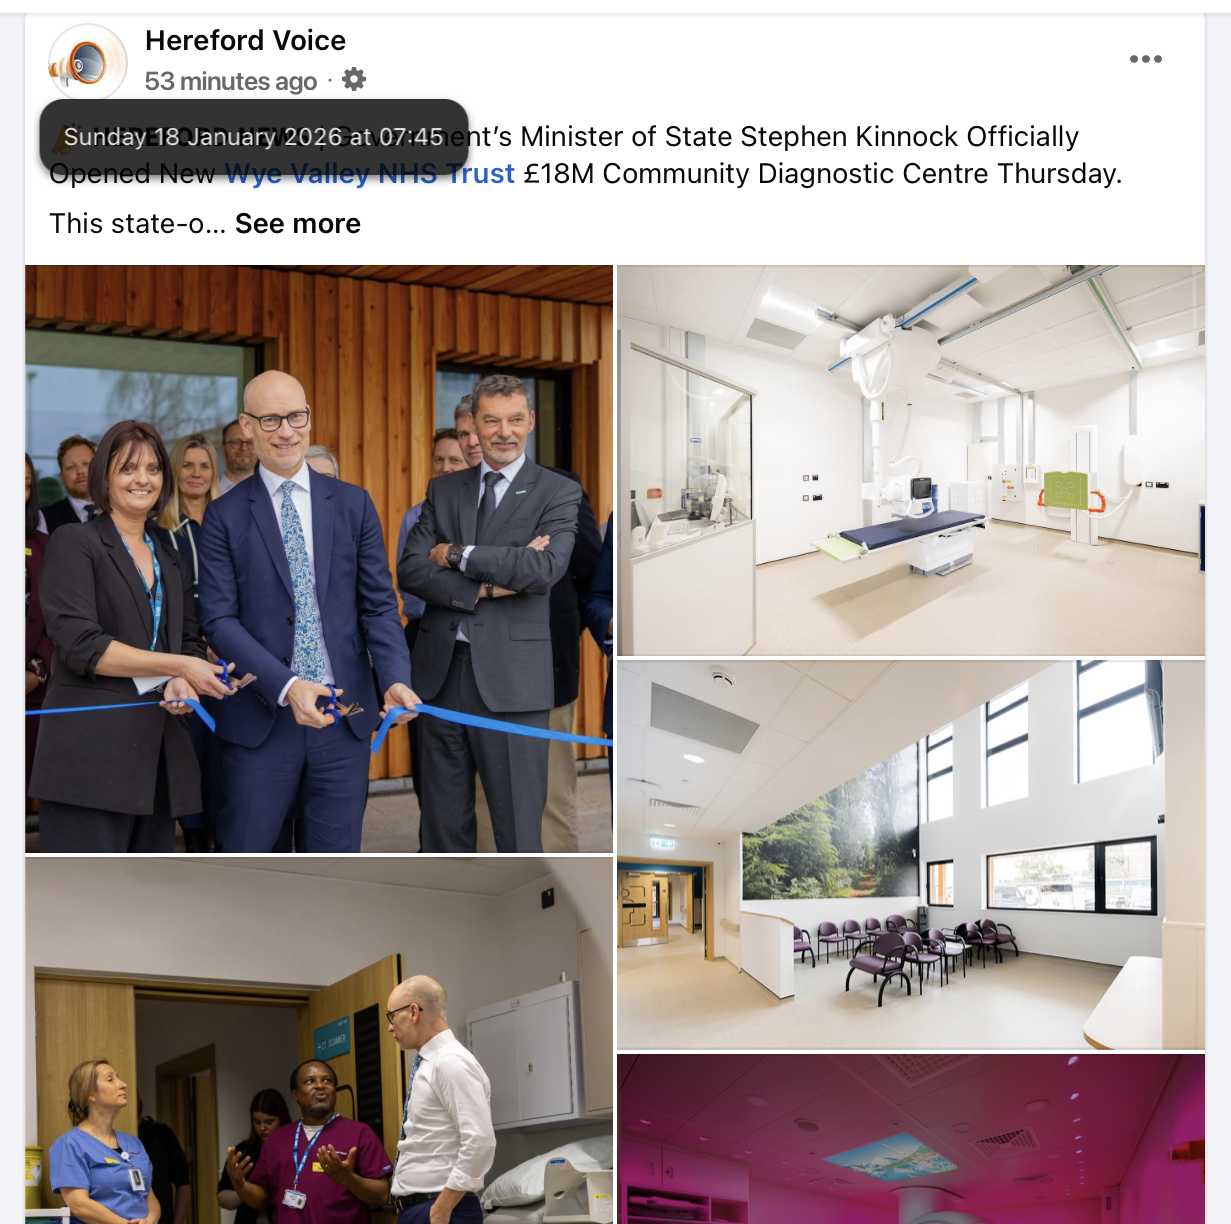The height and width of the screenshot is (1224, 1231).
Task: Click the Sunday 18 January 2026 date tooltip
Action: 254,137
